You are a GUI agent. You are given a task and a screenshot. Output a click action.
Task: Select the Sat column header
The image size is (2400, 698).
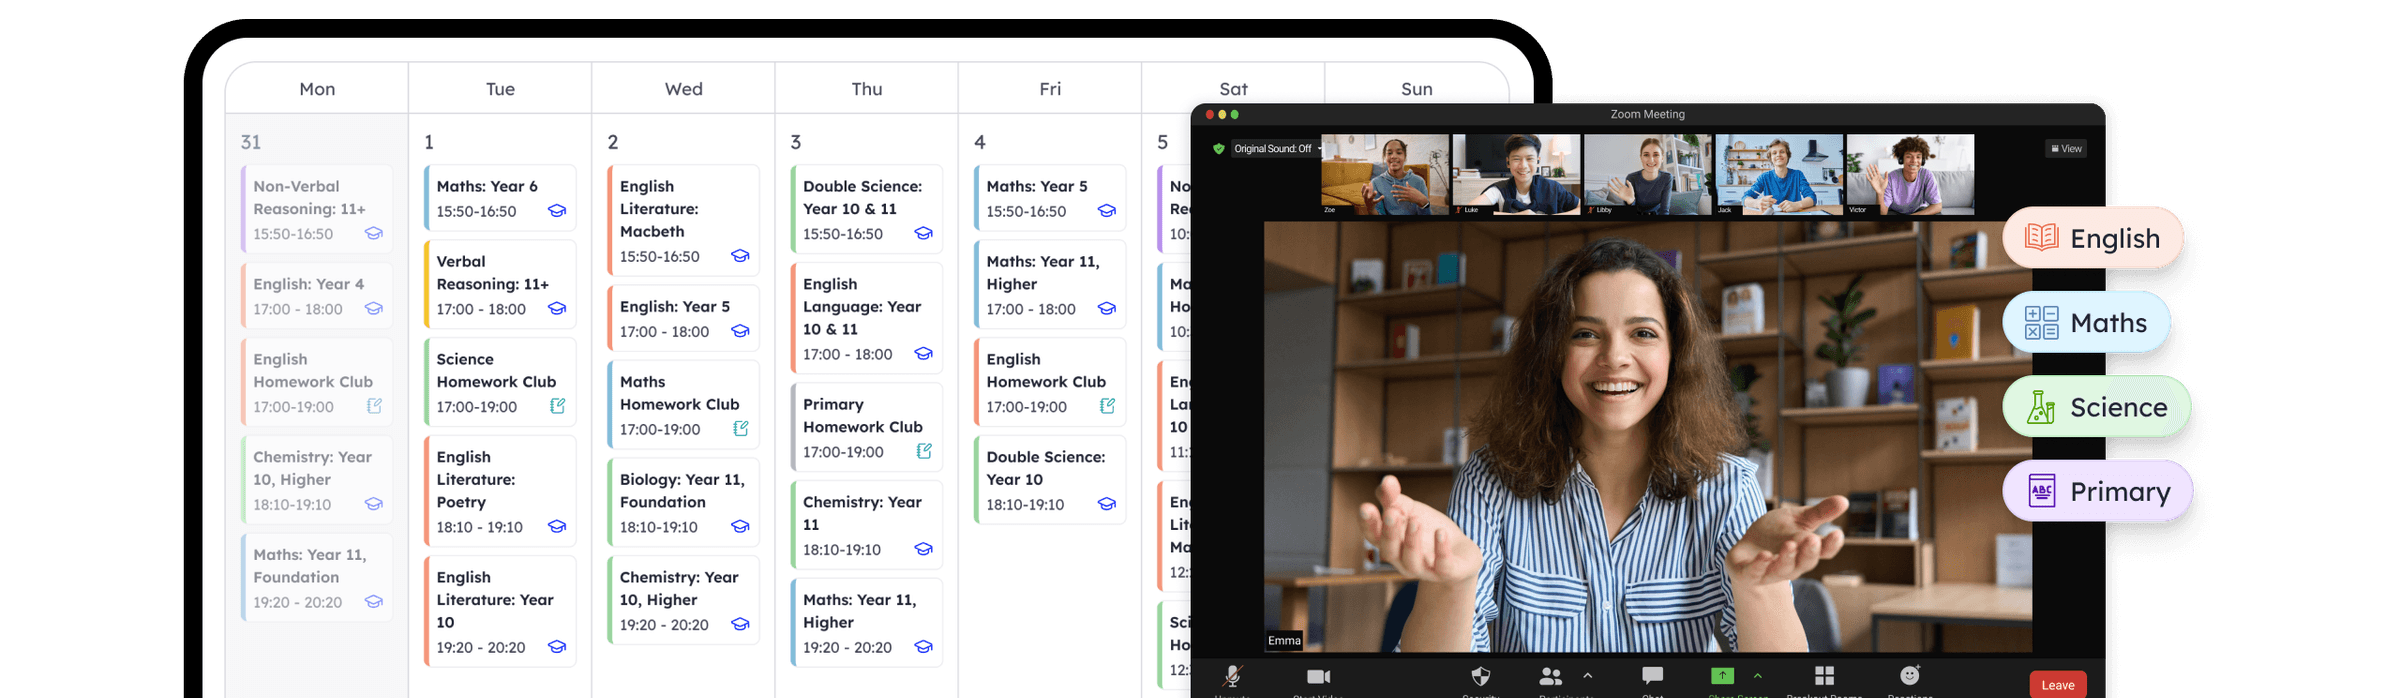point(1233,89)
